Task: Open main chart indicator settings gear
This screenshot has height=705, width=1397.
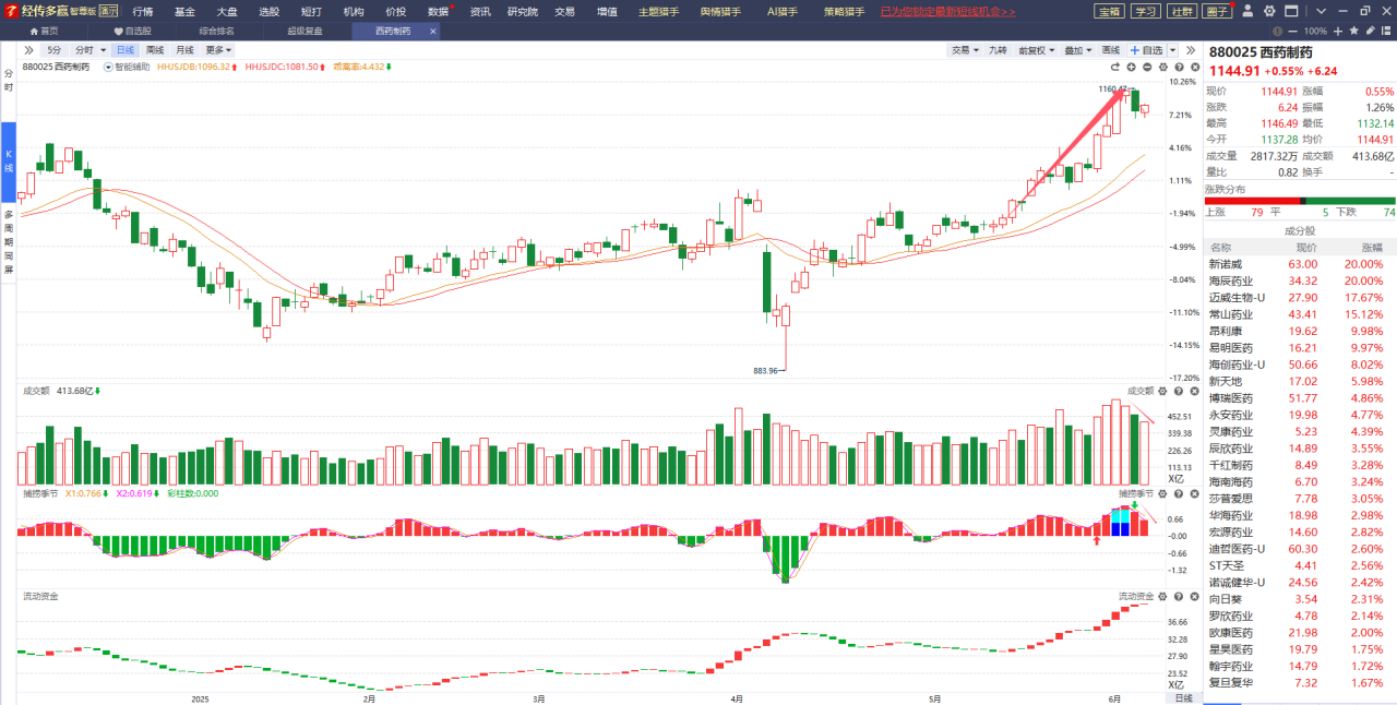Action: [1163, 67]
